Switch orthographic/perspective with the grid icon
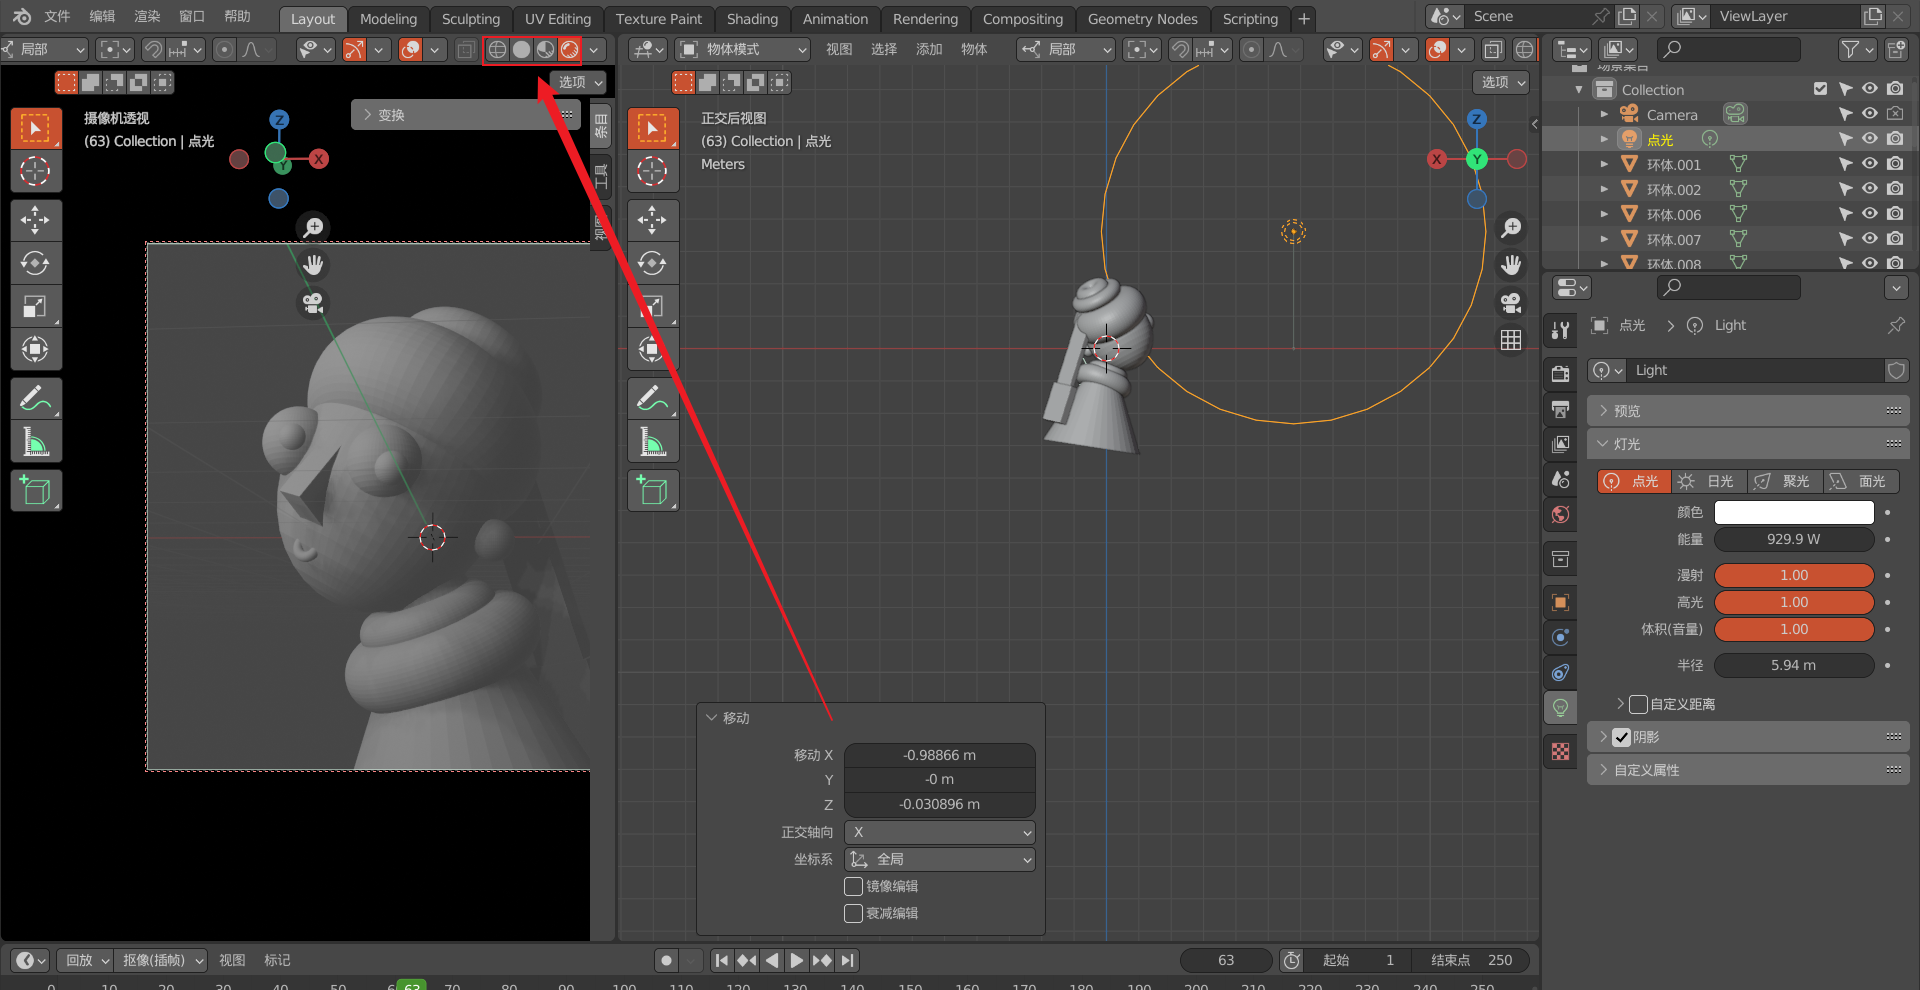The height and width of the screenshot is (990, 1920). [x=1511, y=340]
